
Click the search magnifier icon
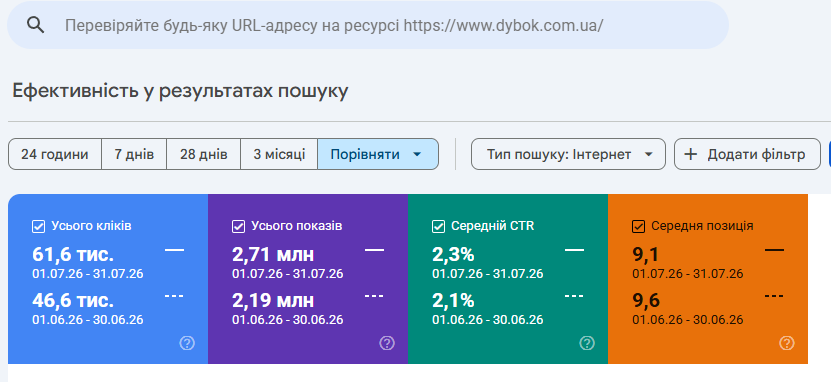coord(36,25)
